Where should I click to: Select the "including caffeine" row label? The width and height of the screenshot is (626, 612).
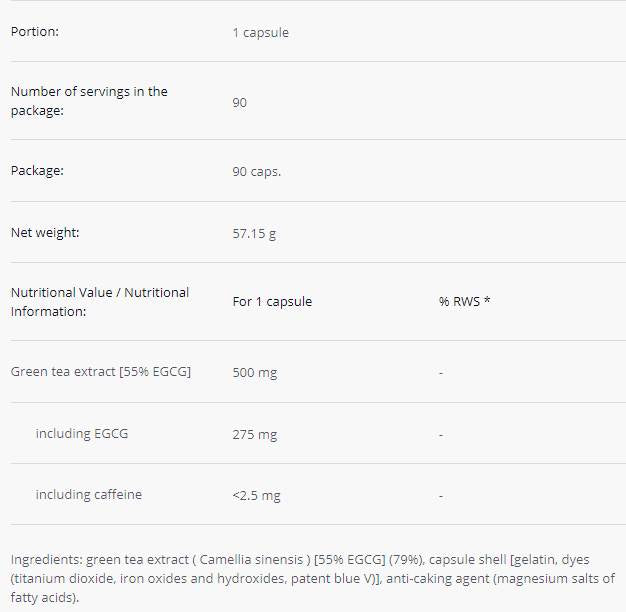point(89,494)
